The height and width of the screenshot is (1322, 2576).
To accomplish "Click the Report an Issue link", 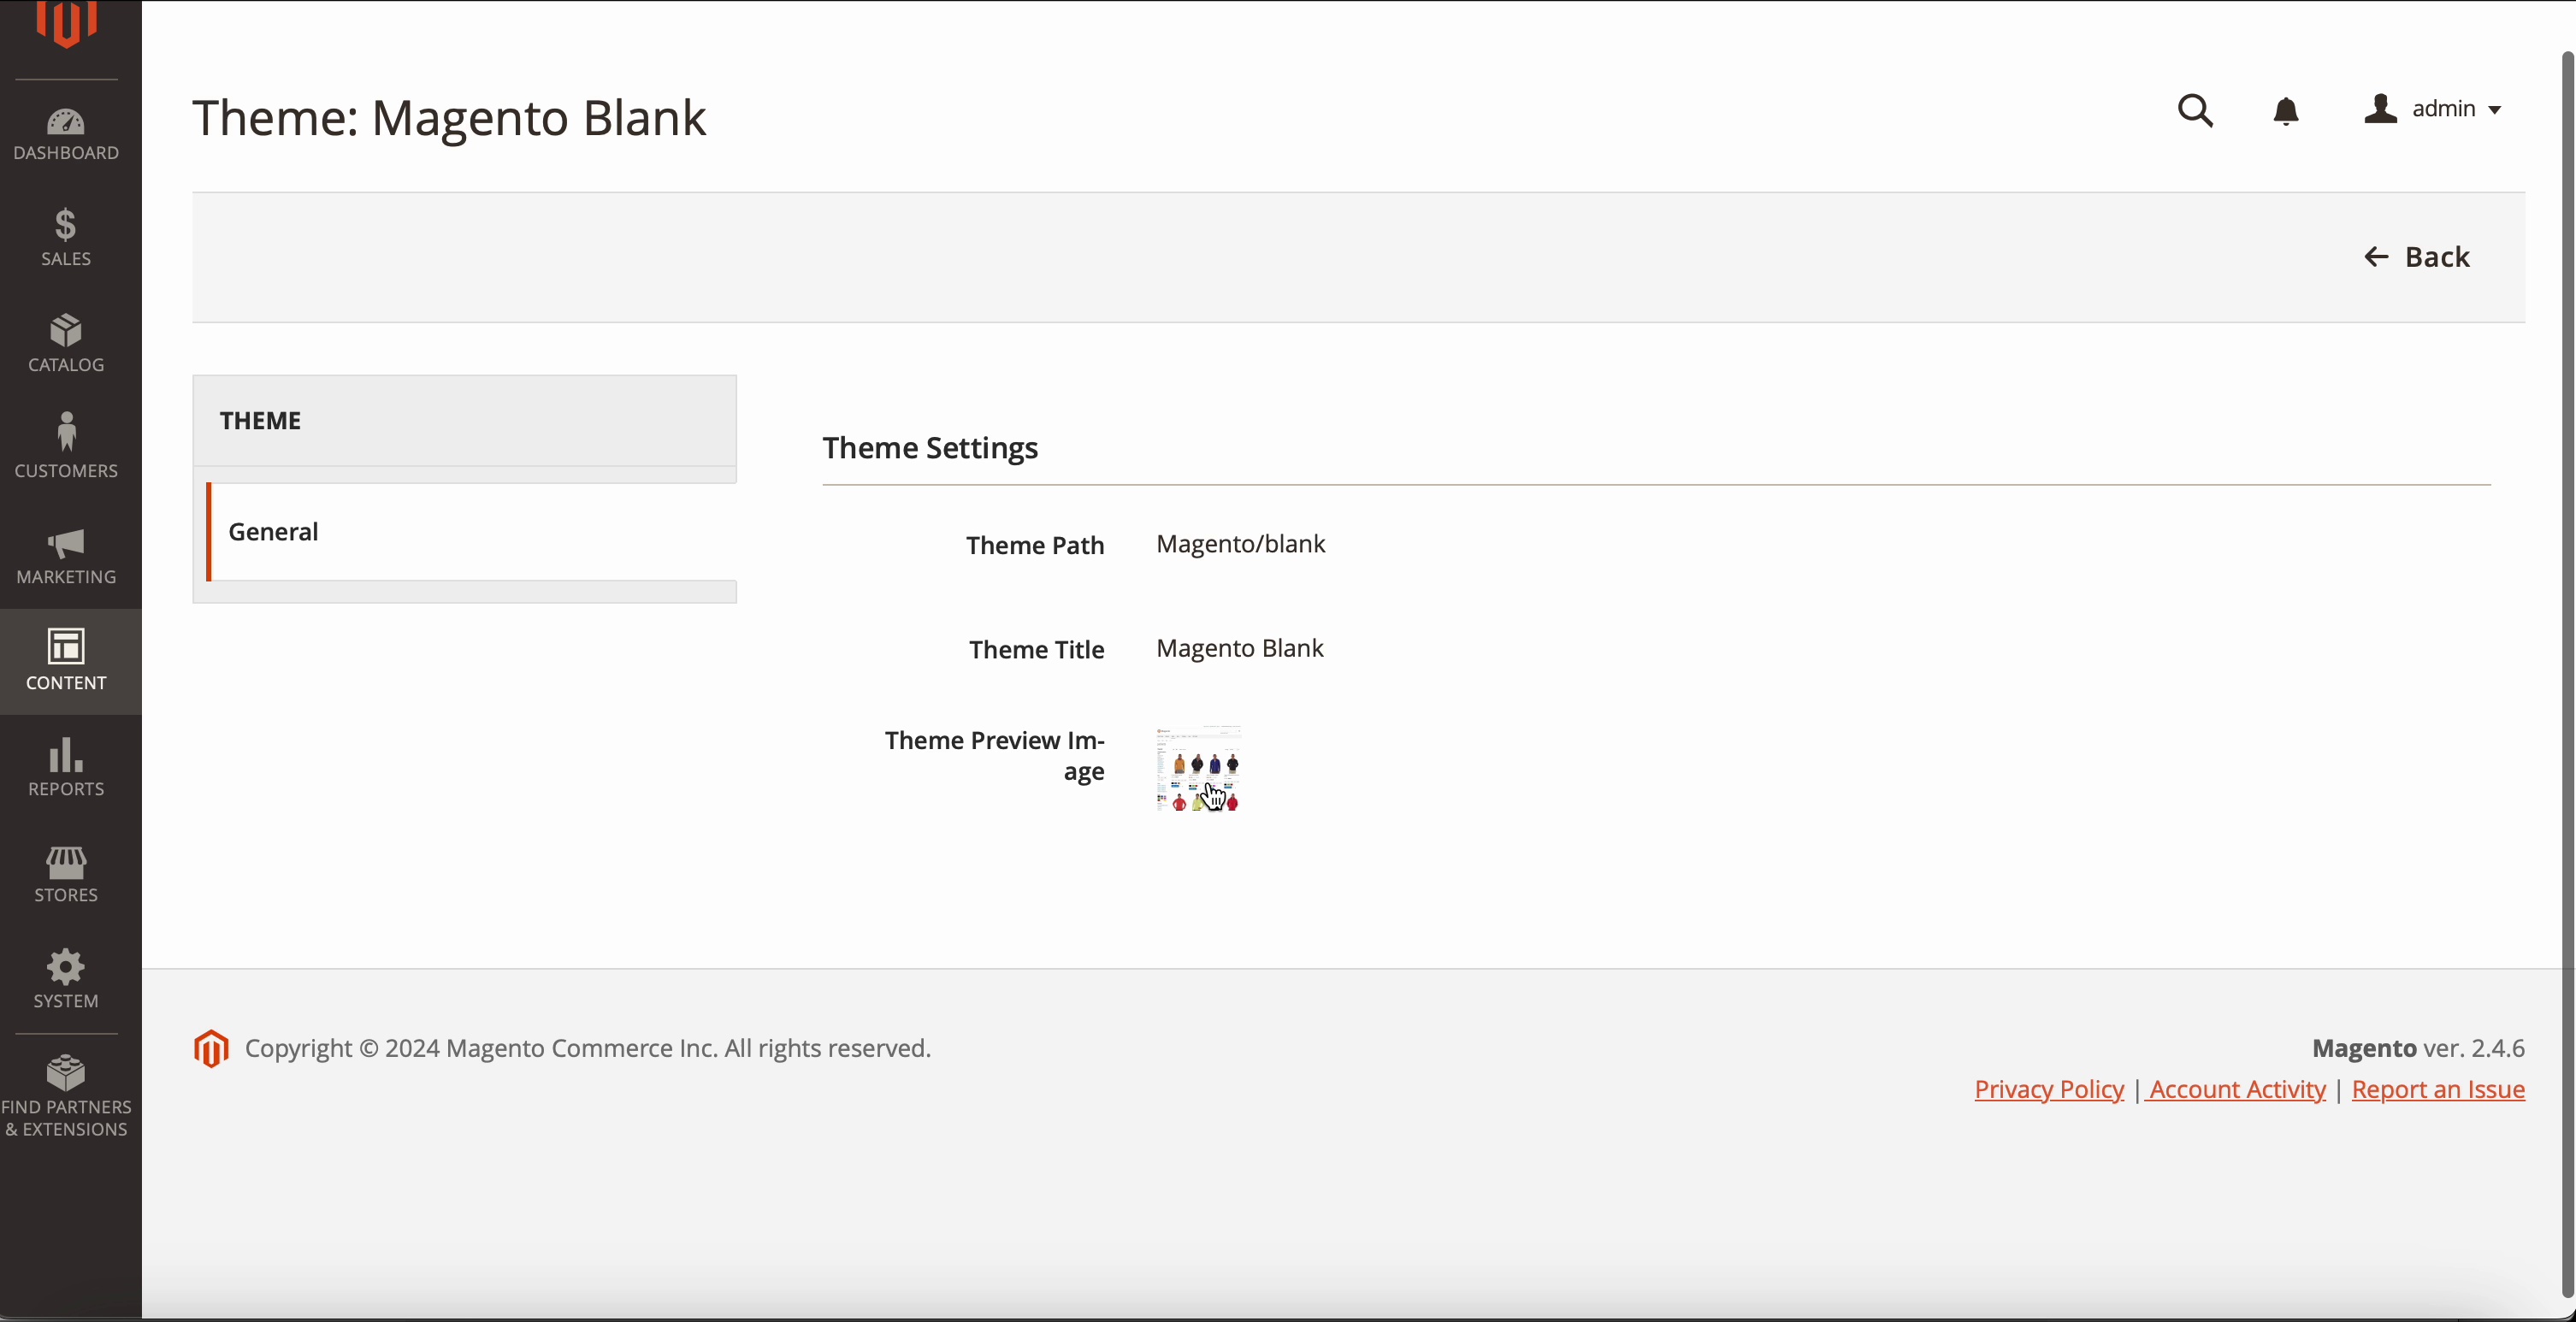I will [x=2438, y=1090].
